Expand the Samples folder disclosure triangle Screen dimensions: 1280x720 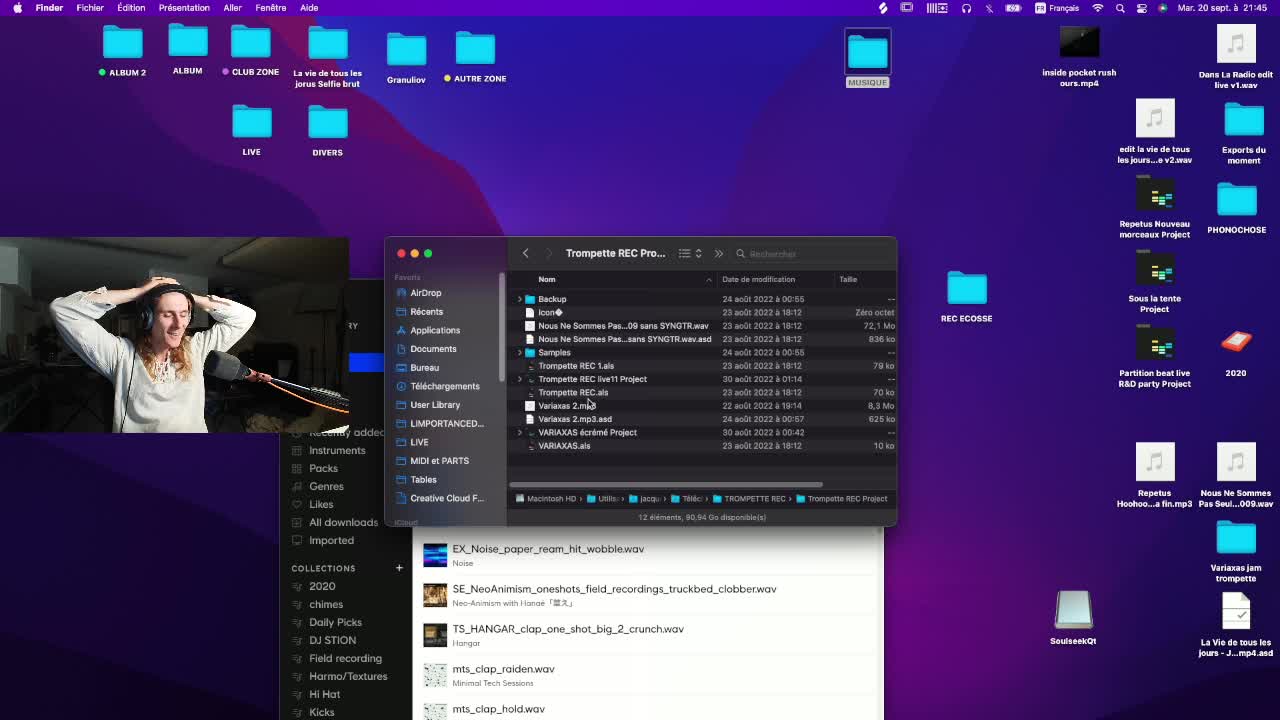tap(520, 353)
